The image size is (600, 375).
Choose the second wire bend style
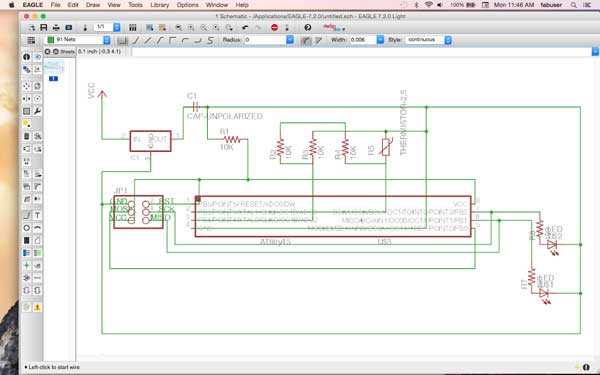[x=135, y=40]
